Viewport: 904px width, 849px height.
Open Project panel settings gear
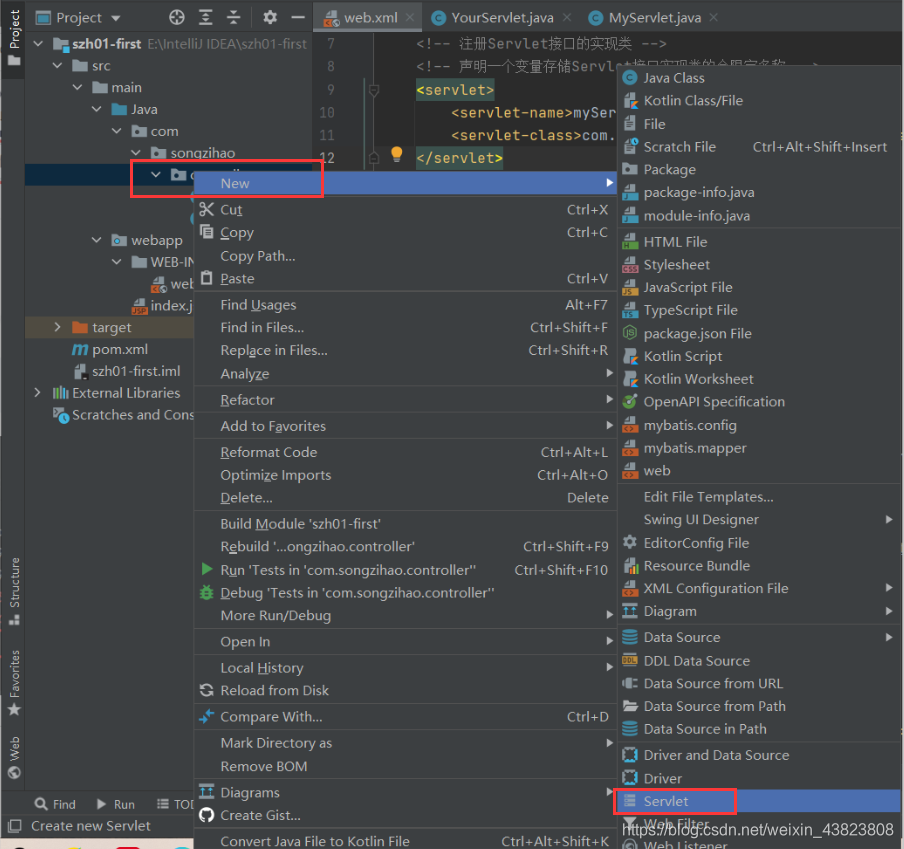[270, 17]
